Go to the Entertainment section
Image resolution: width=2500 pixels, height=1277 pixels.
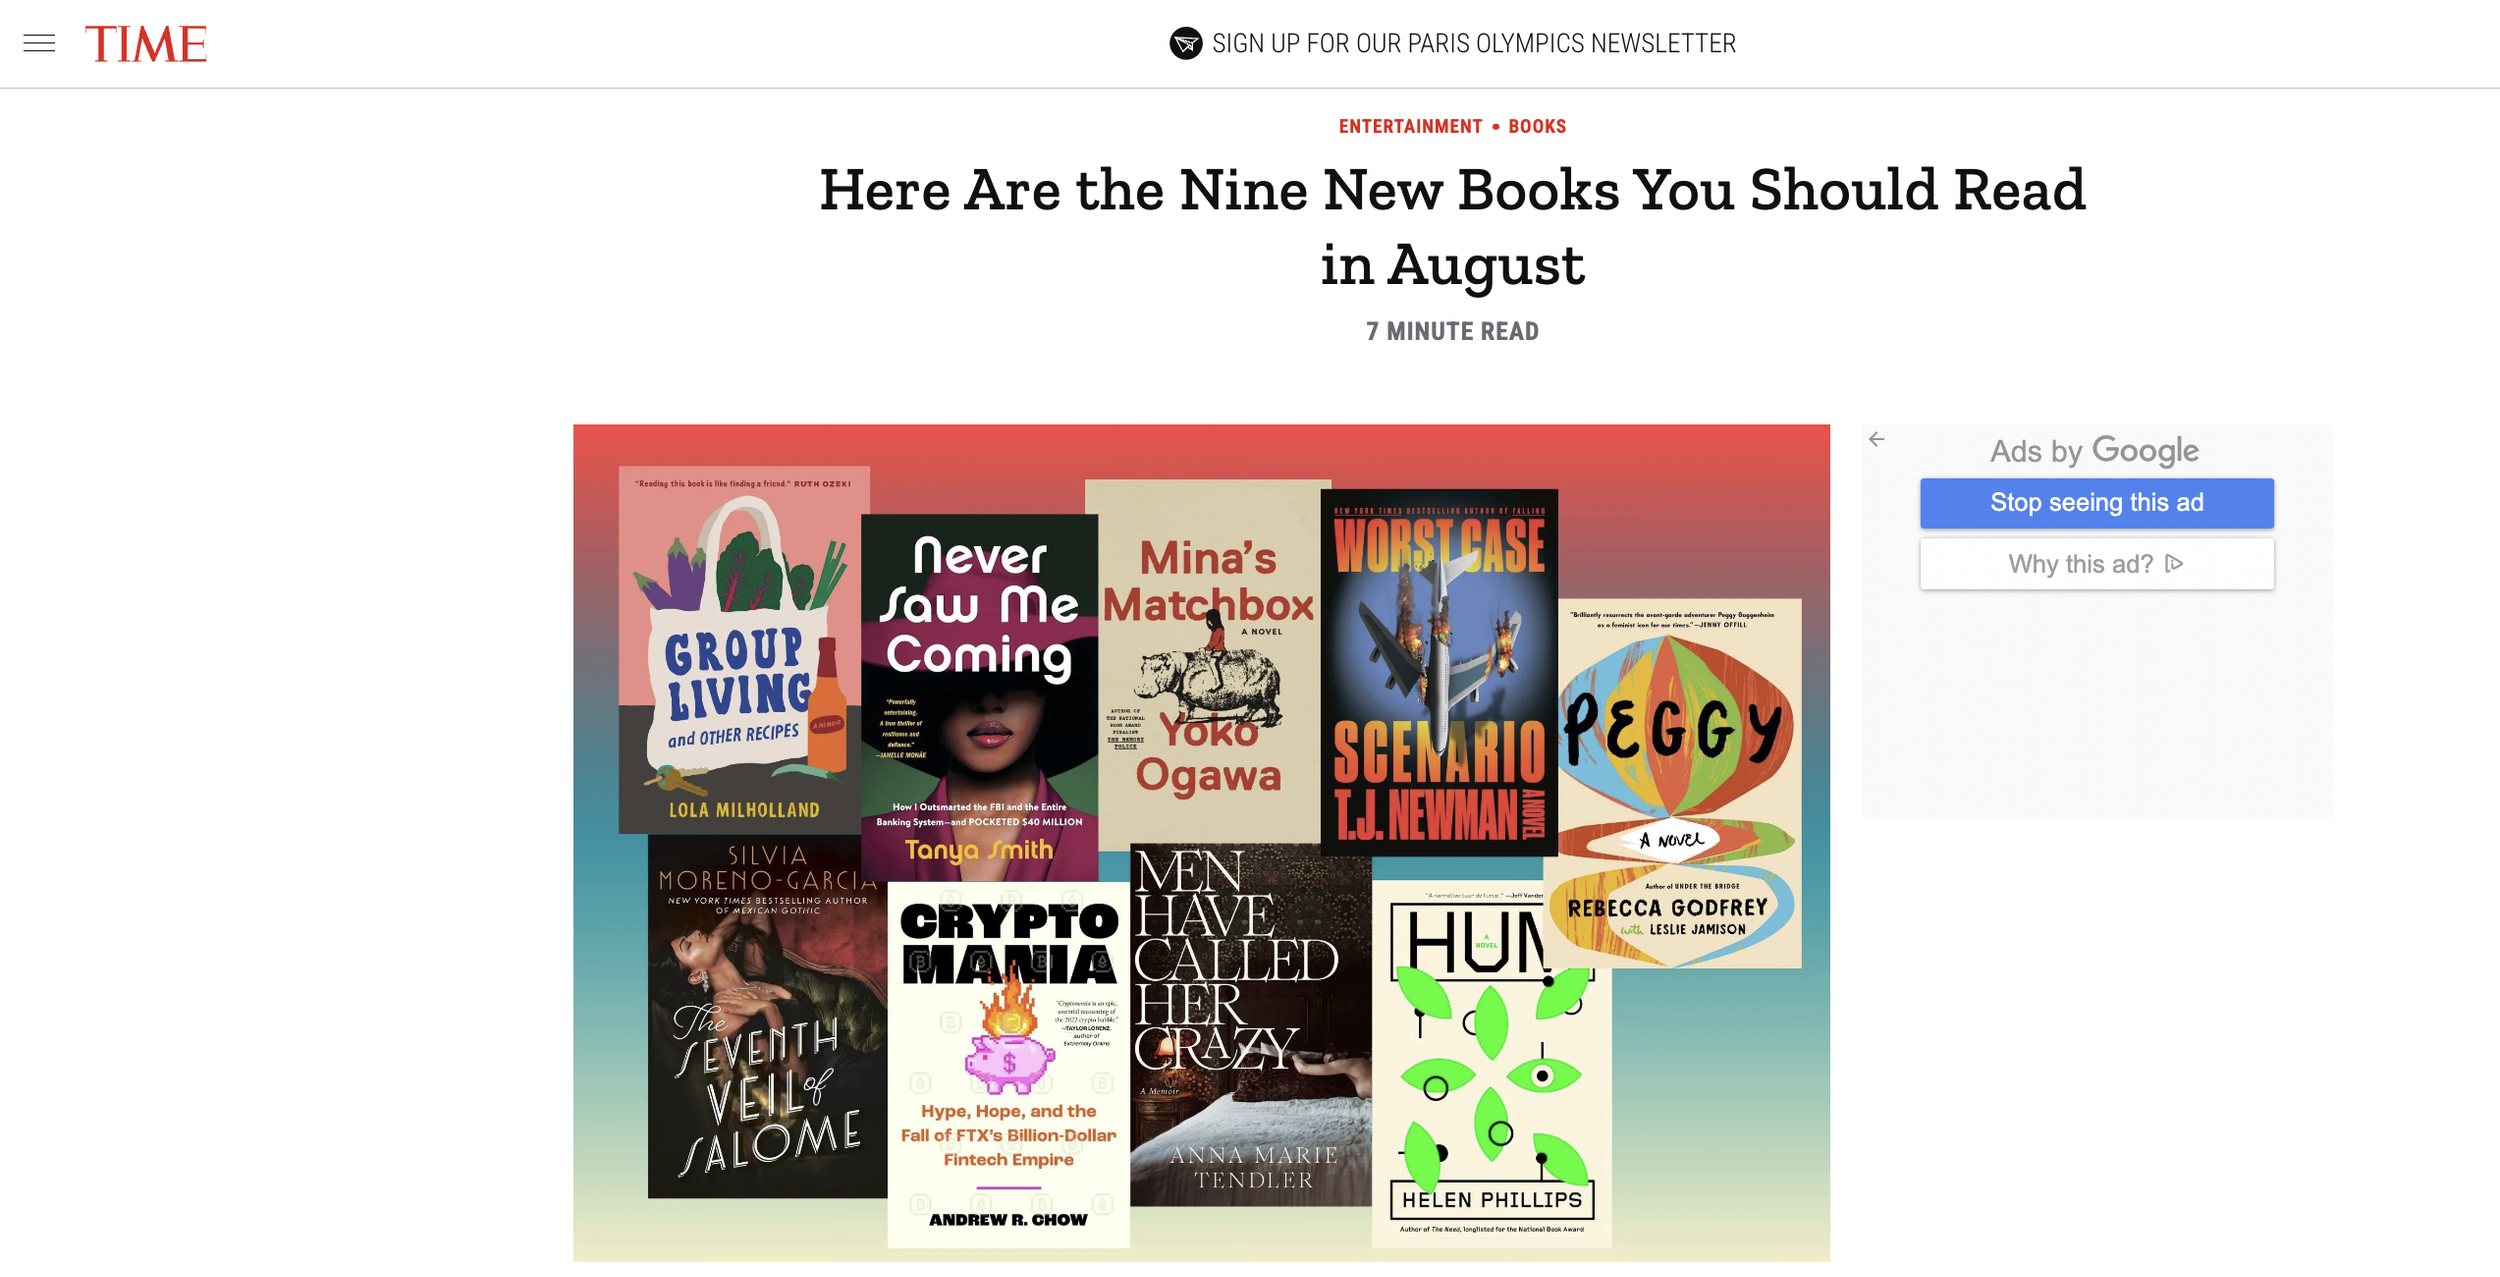[1410, 127]
